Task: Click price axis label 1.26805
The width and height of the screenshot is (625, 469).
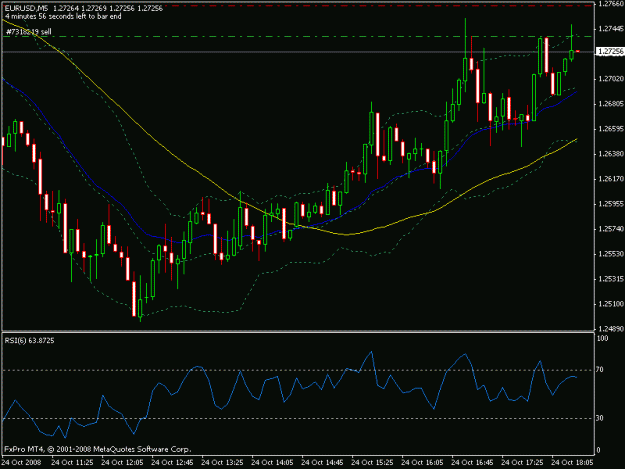Action: (611, 104)
